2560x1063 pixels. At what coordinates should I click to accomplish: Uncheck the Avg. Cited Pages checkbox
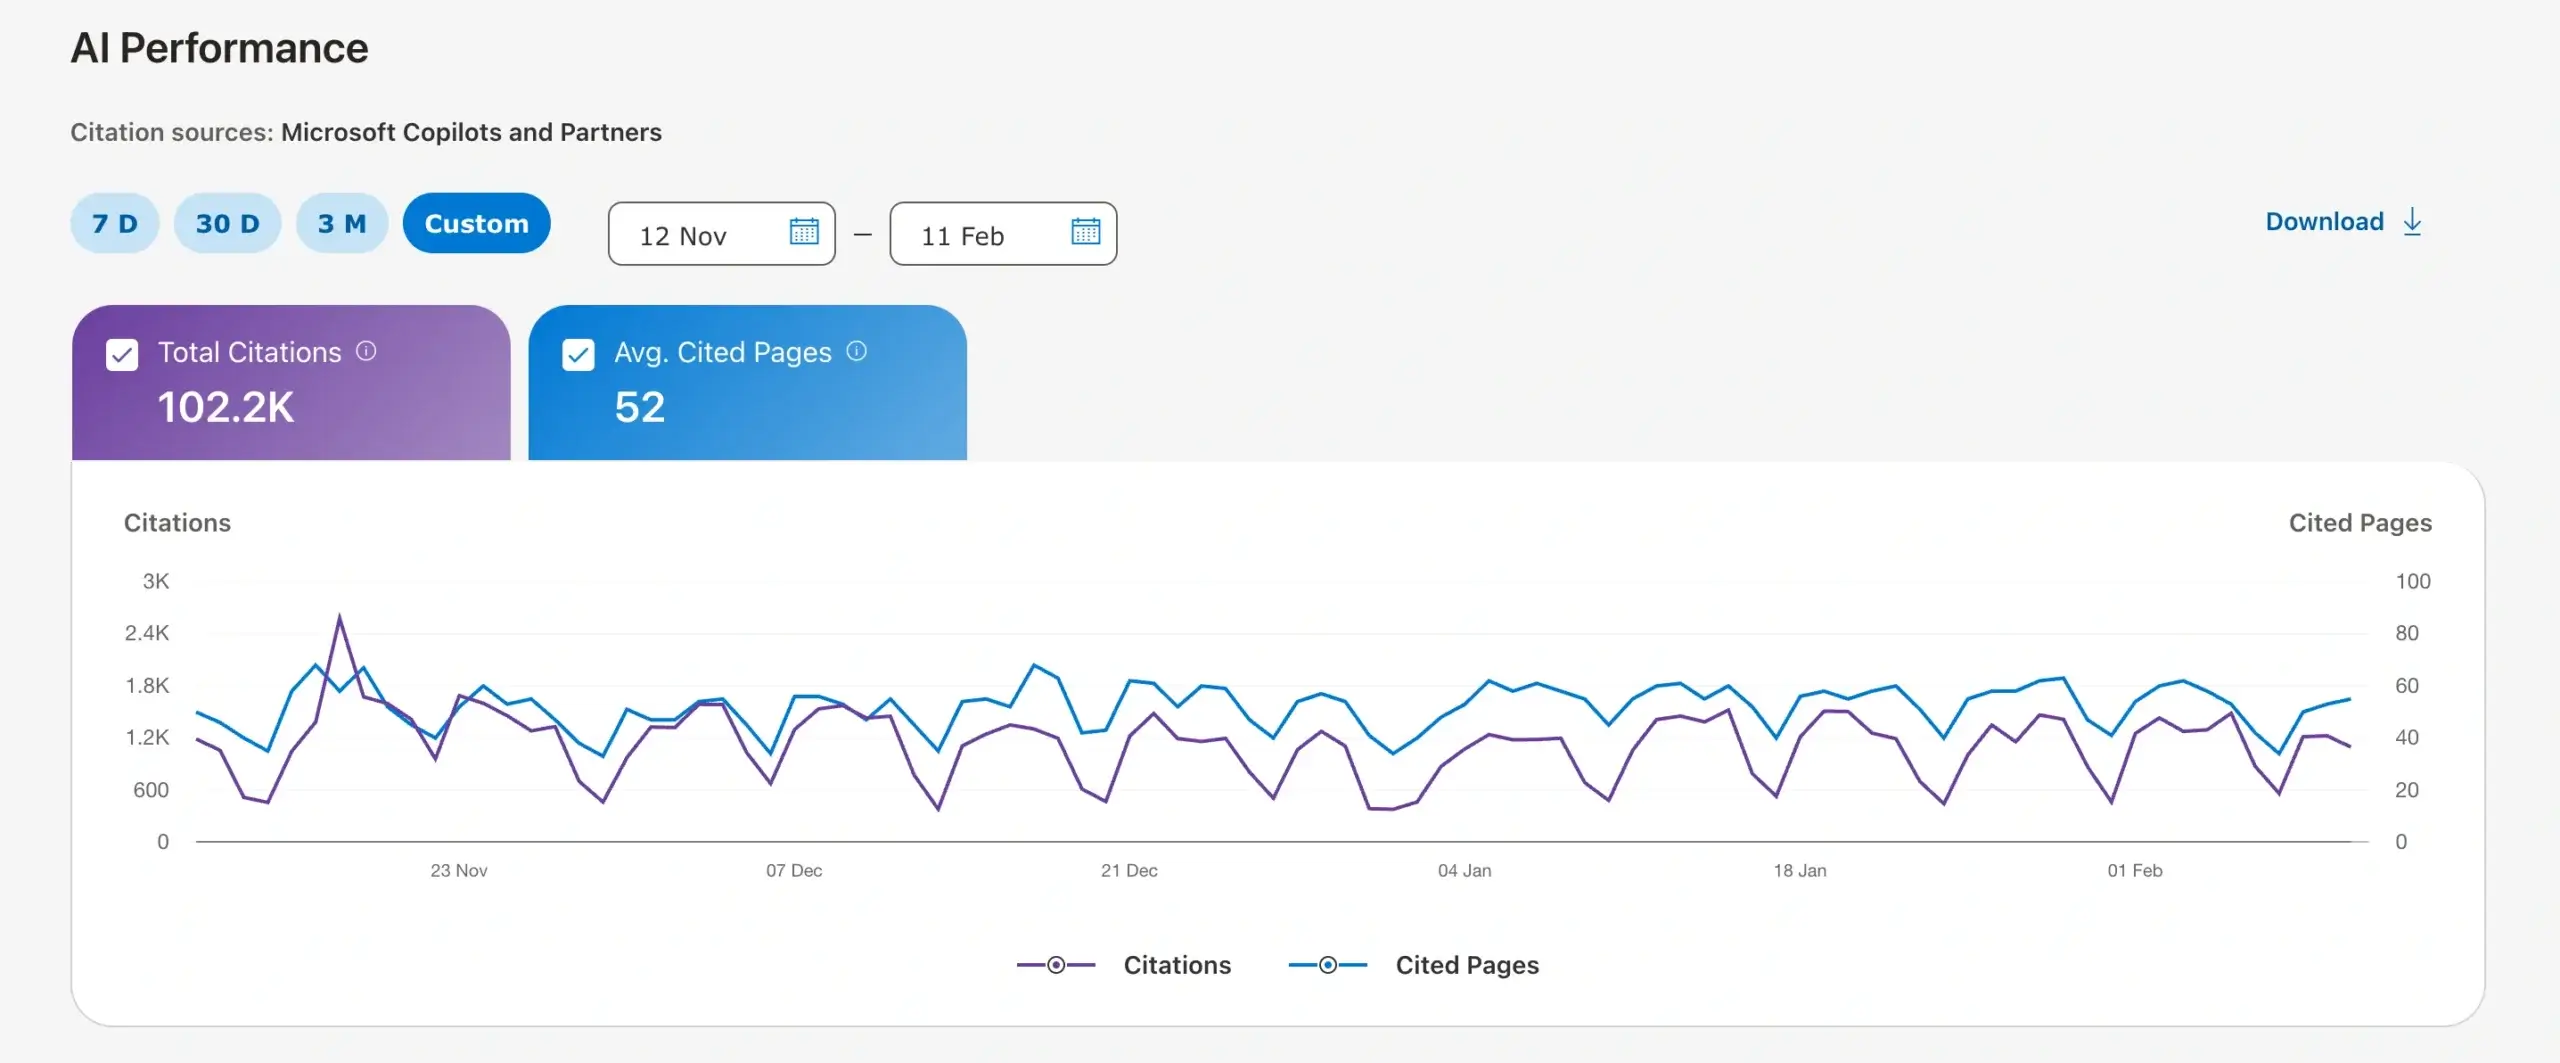click(578, 354)
